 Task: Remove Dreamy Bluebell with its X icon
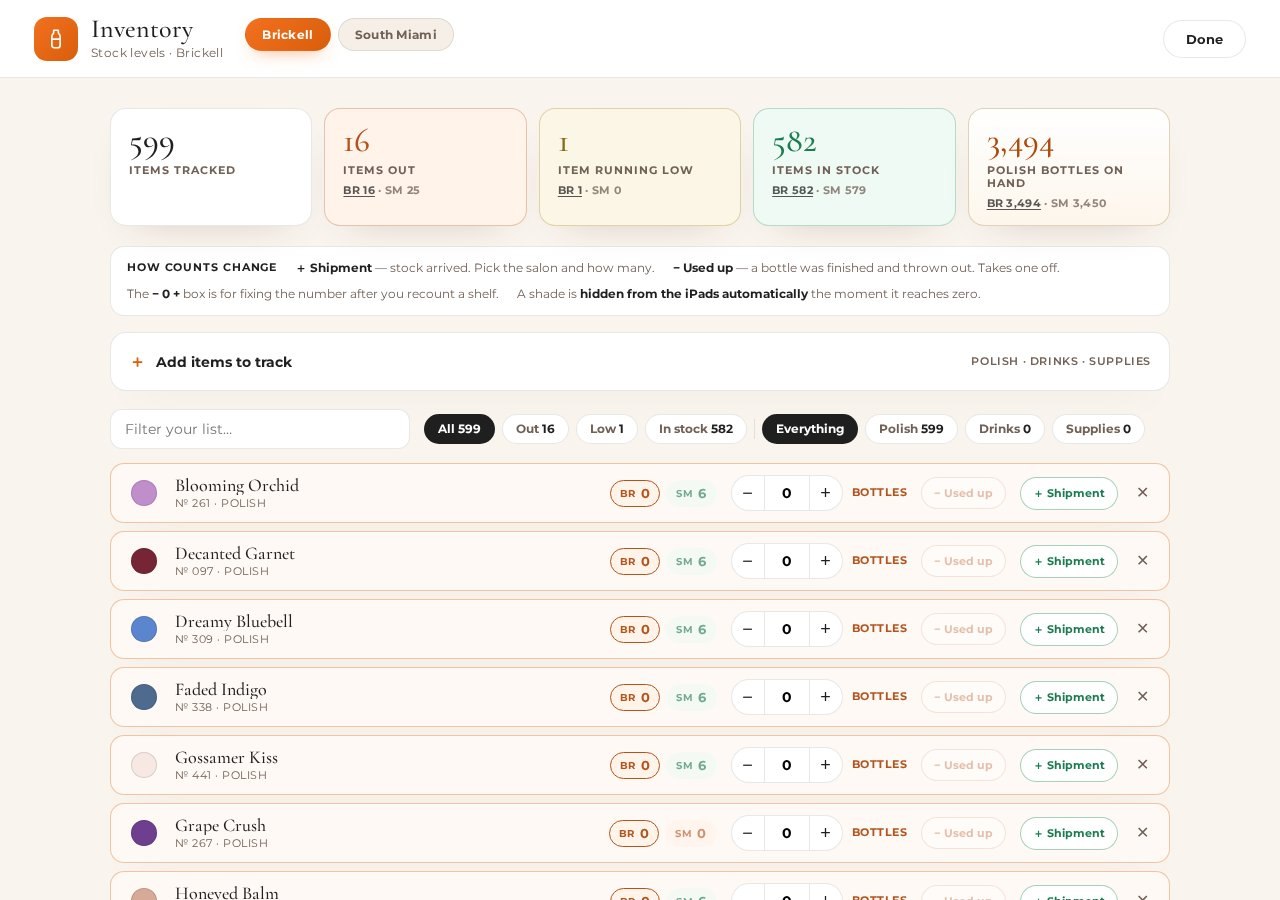[1142, 629]
